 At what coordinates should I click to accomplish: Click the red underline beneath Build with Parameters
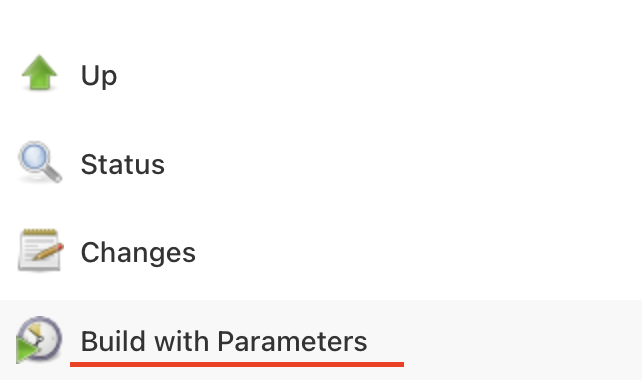(237, 364)
